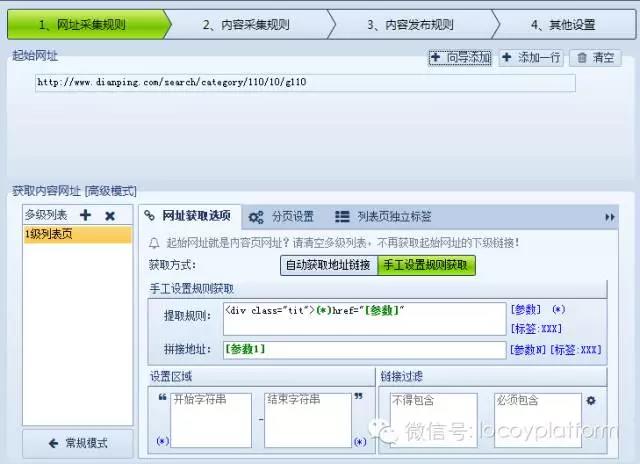Click the bell notice icon
The height and width of the screenshot is (464, 640).
click(154, 243)
